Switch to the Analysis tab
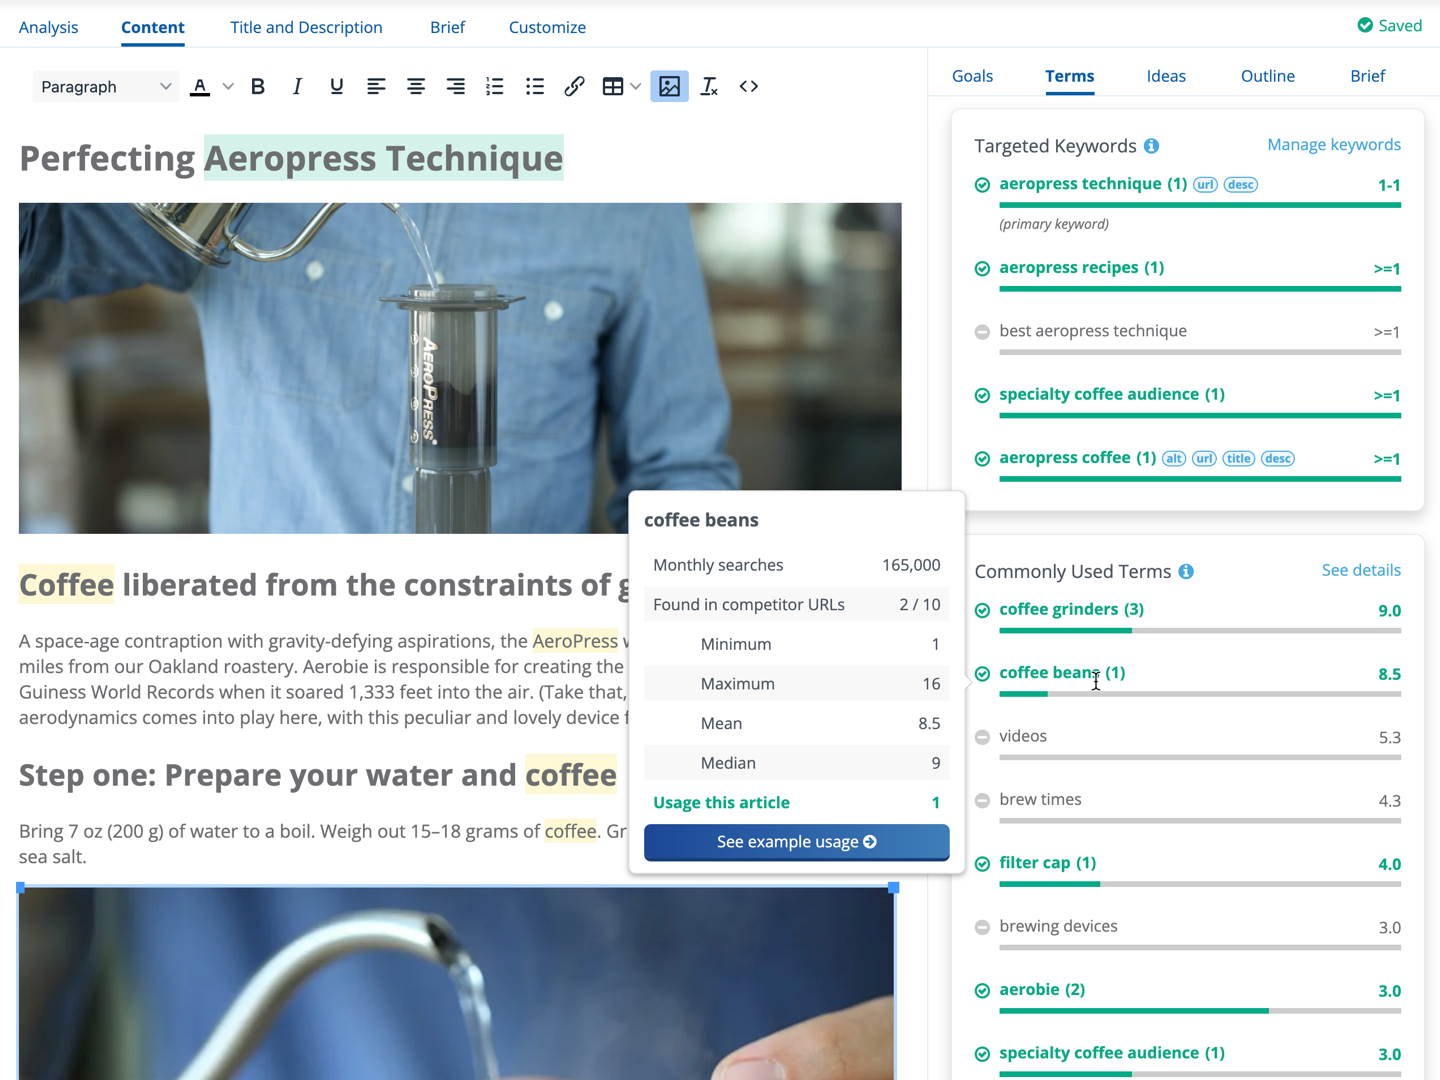 click(48, 27)
